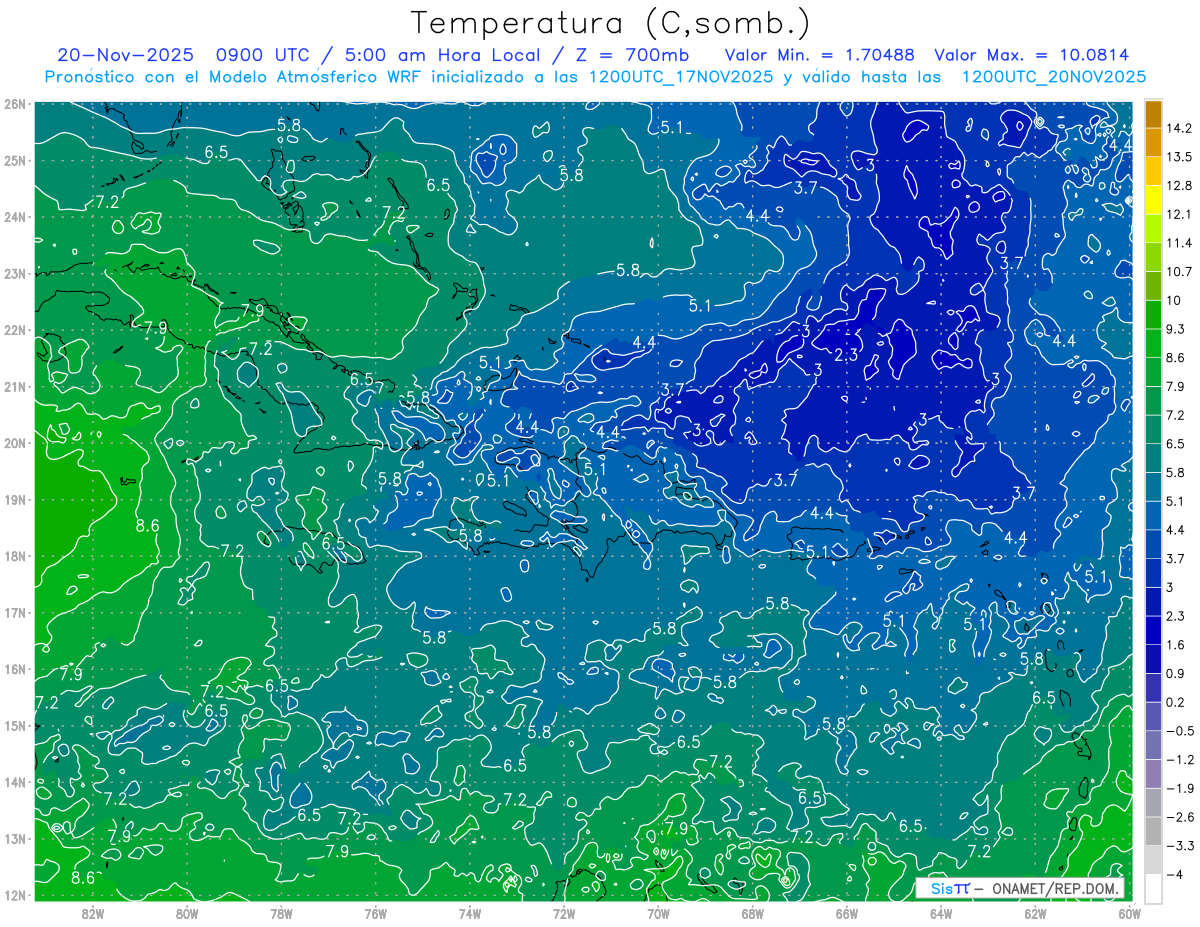Click the 0.2 label on the color scale

[x=1176, y=702]
